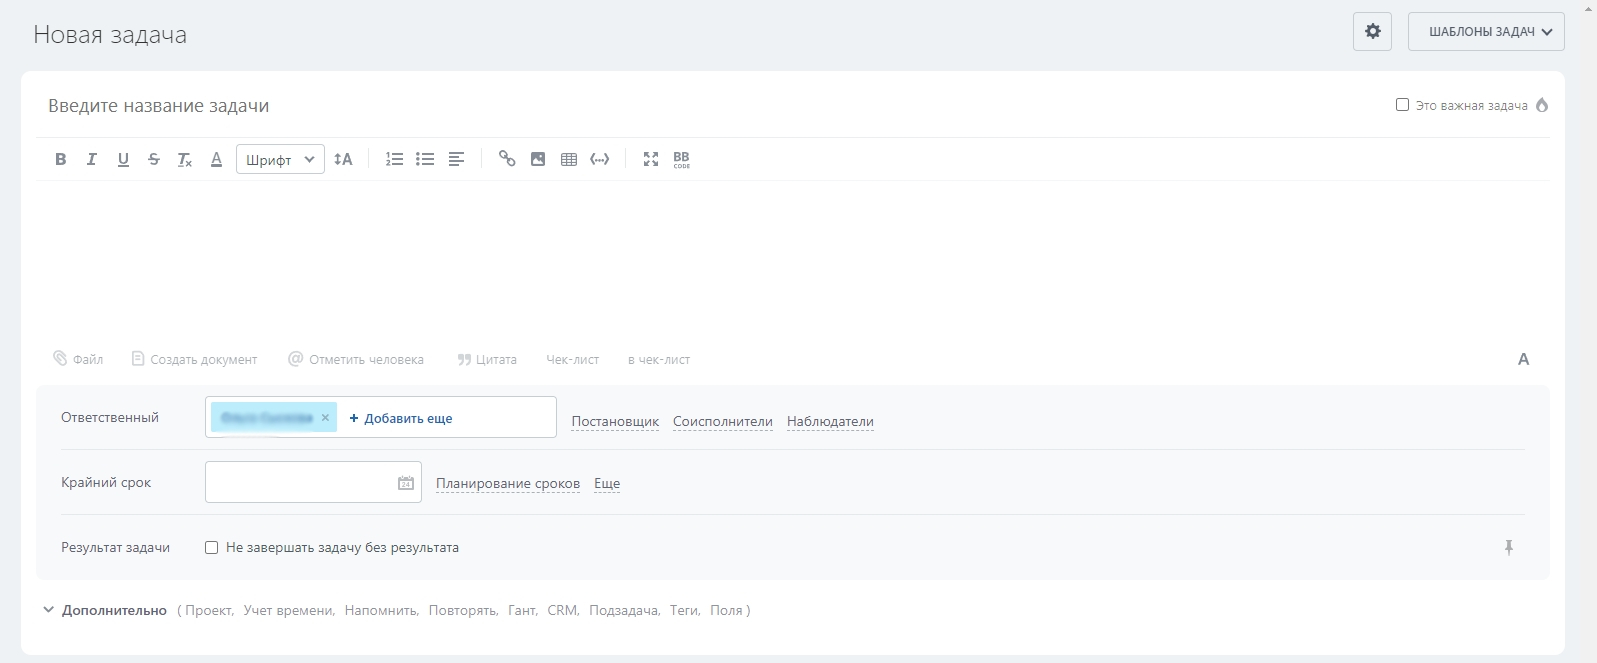
Task: Open the Шаблоны задач dropdown
Action: (1486, 32)
